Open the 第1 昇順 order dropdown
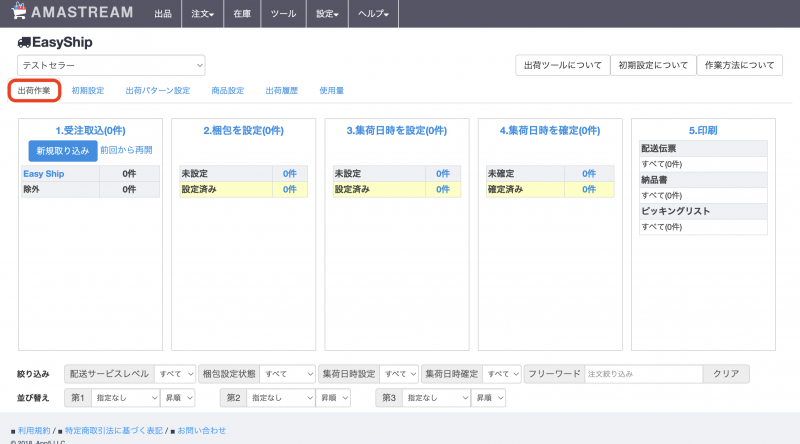Viewport: 800px width, 444px height. pos(178,398)
